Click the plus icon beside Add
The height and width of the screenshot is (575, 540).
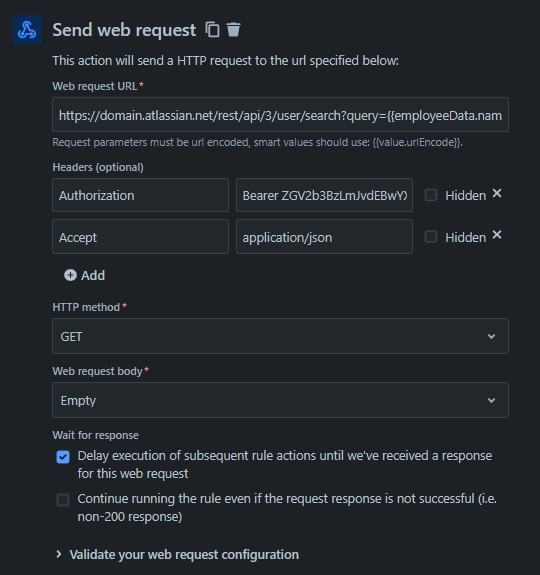click(x=70, y=275)
